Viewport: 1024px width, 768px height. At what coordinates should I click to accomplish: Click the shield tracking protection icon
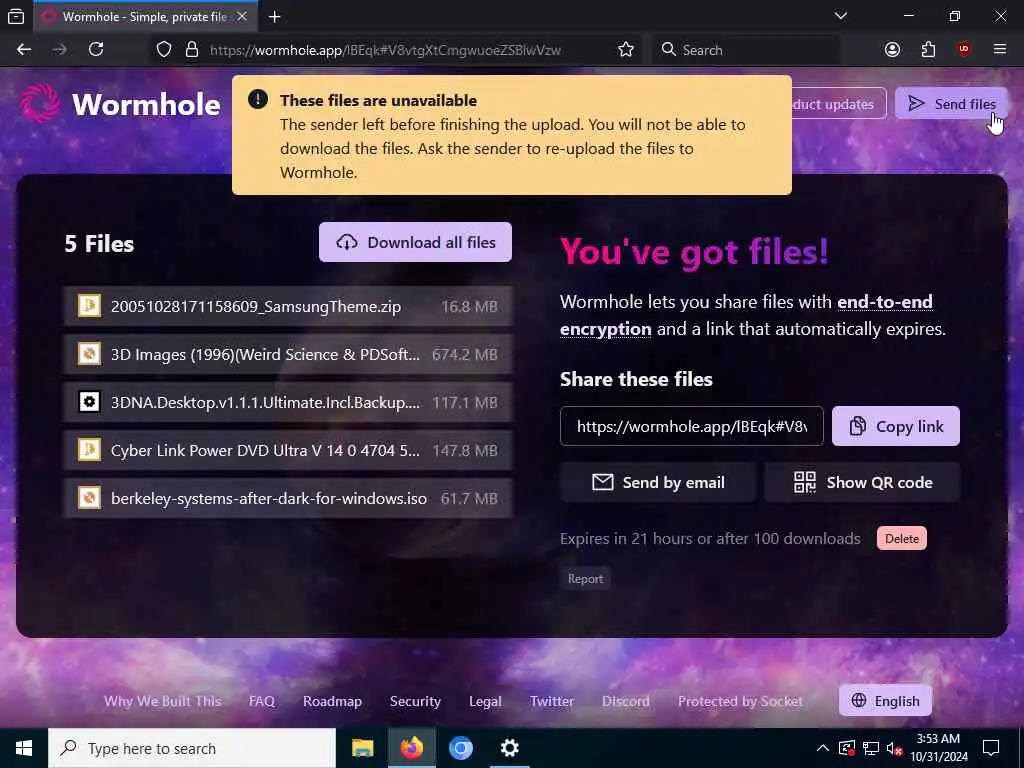tap(164, 50)
